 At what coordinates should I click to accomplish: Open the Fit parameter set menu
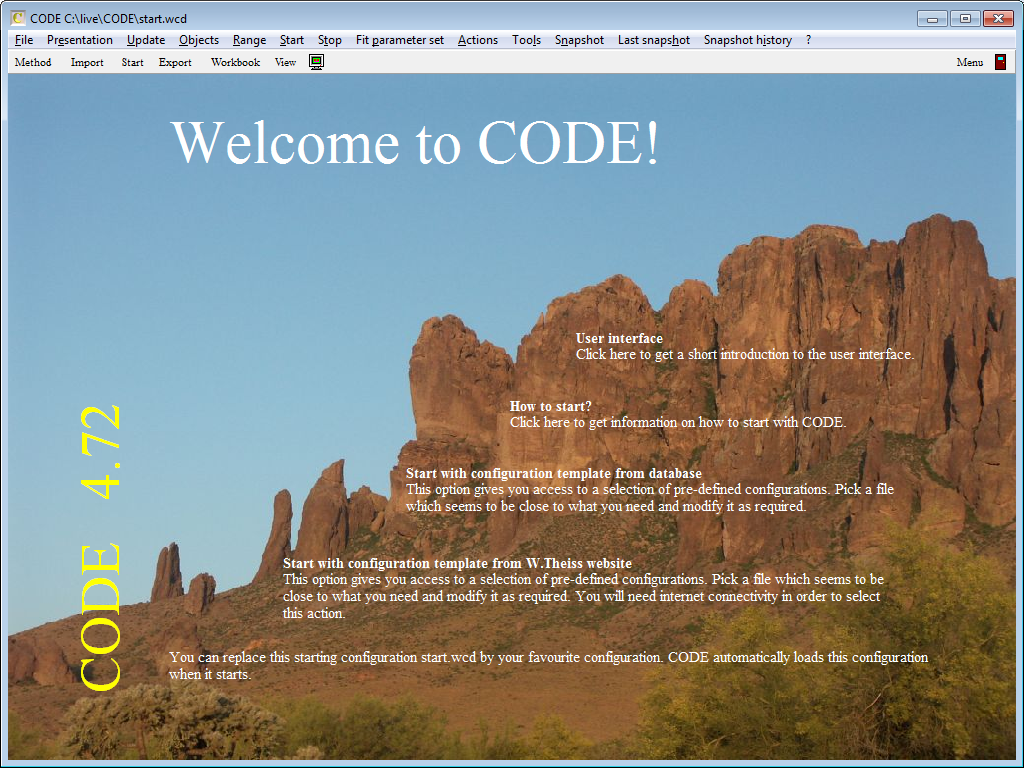[399, 40]
